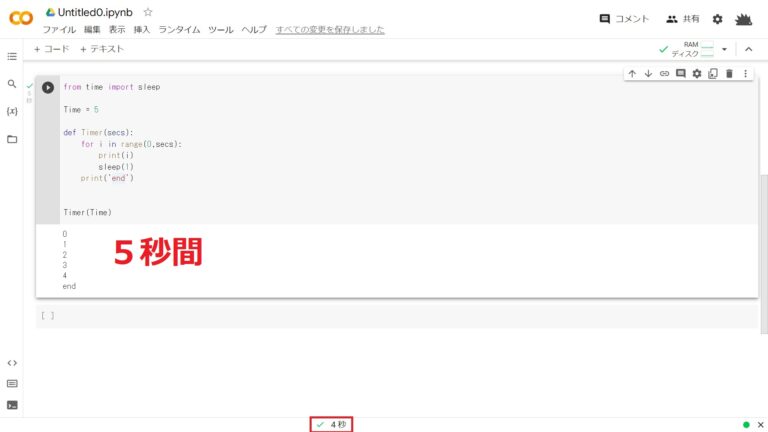This screenshot has width=768, height=432.
Task: Open the Files folder sidebar icon
Action: click(12, 139)
